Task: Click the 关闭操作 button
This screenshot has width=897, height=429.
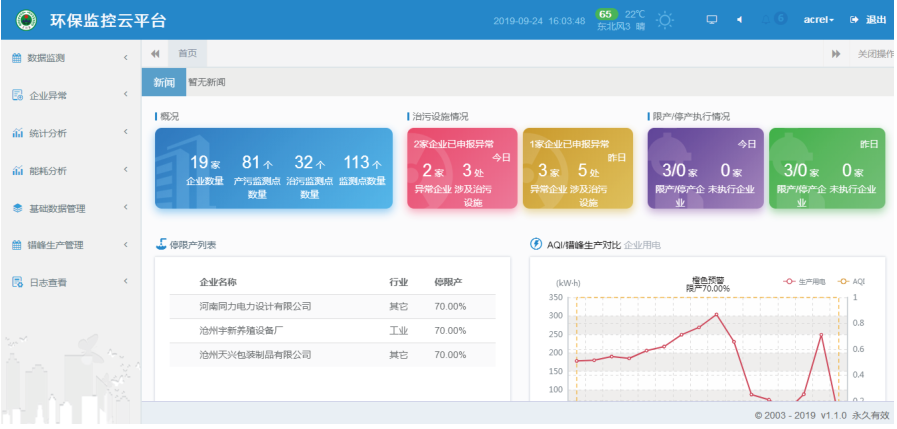Action: (875, 54)
